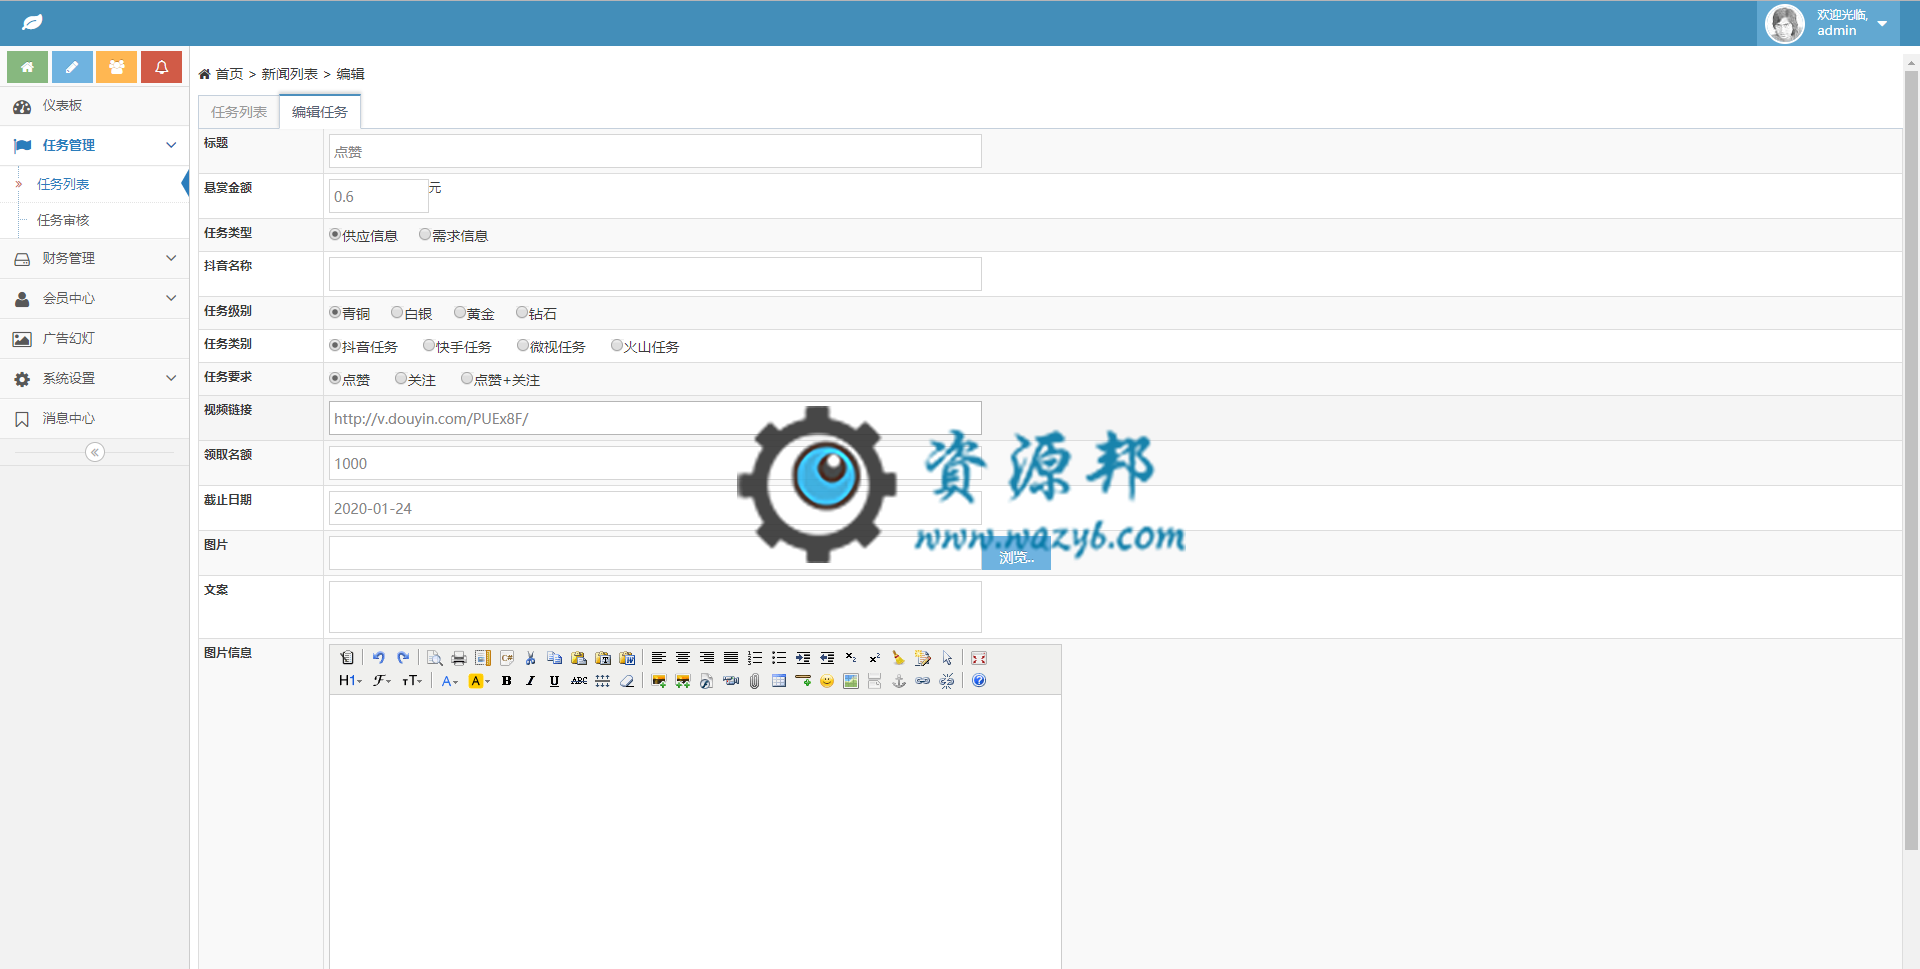This screenshot has width=1920, height=969.
Task: Insert numbered list in editor
Action: coord(755,658)
